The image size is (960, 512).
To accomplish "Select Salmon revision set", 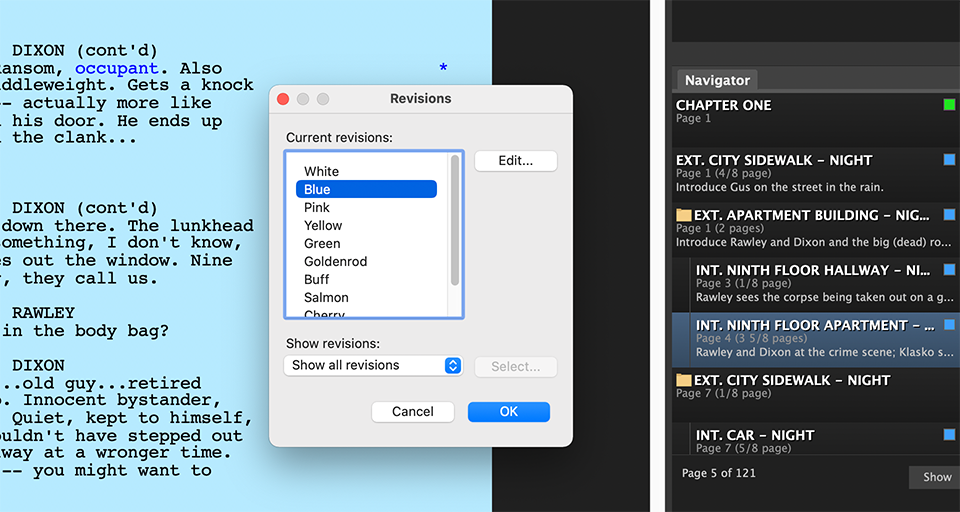I will tap(326, 297).
